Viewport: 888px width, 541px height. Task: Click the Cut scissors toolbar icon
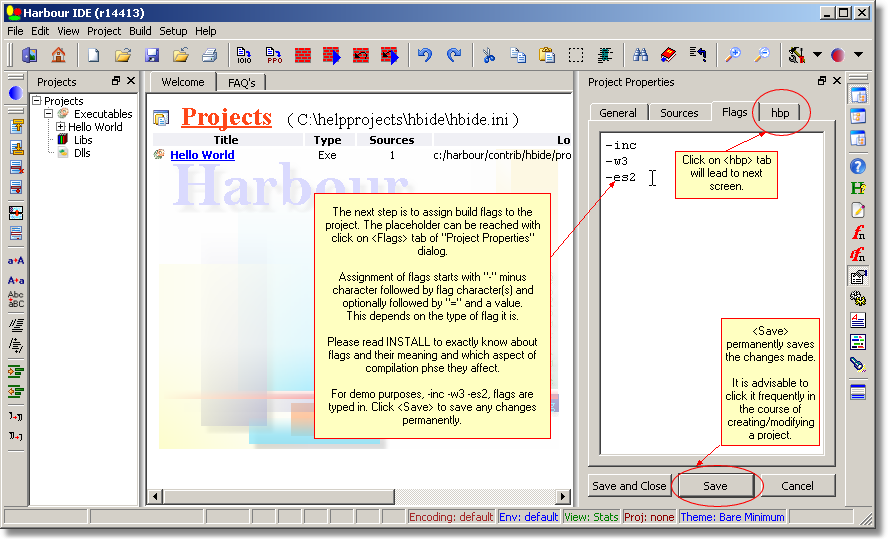coord(489,55)
